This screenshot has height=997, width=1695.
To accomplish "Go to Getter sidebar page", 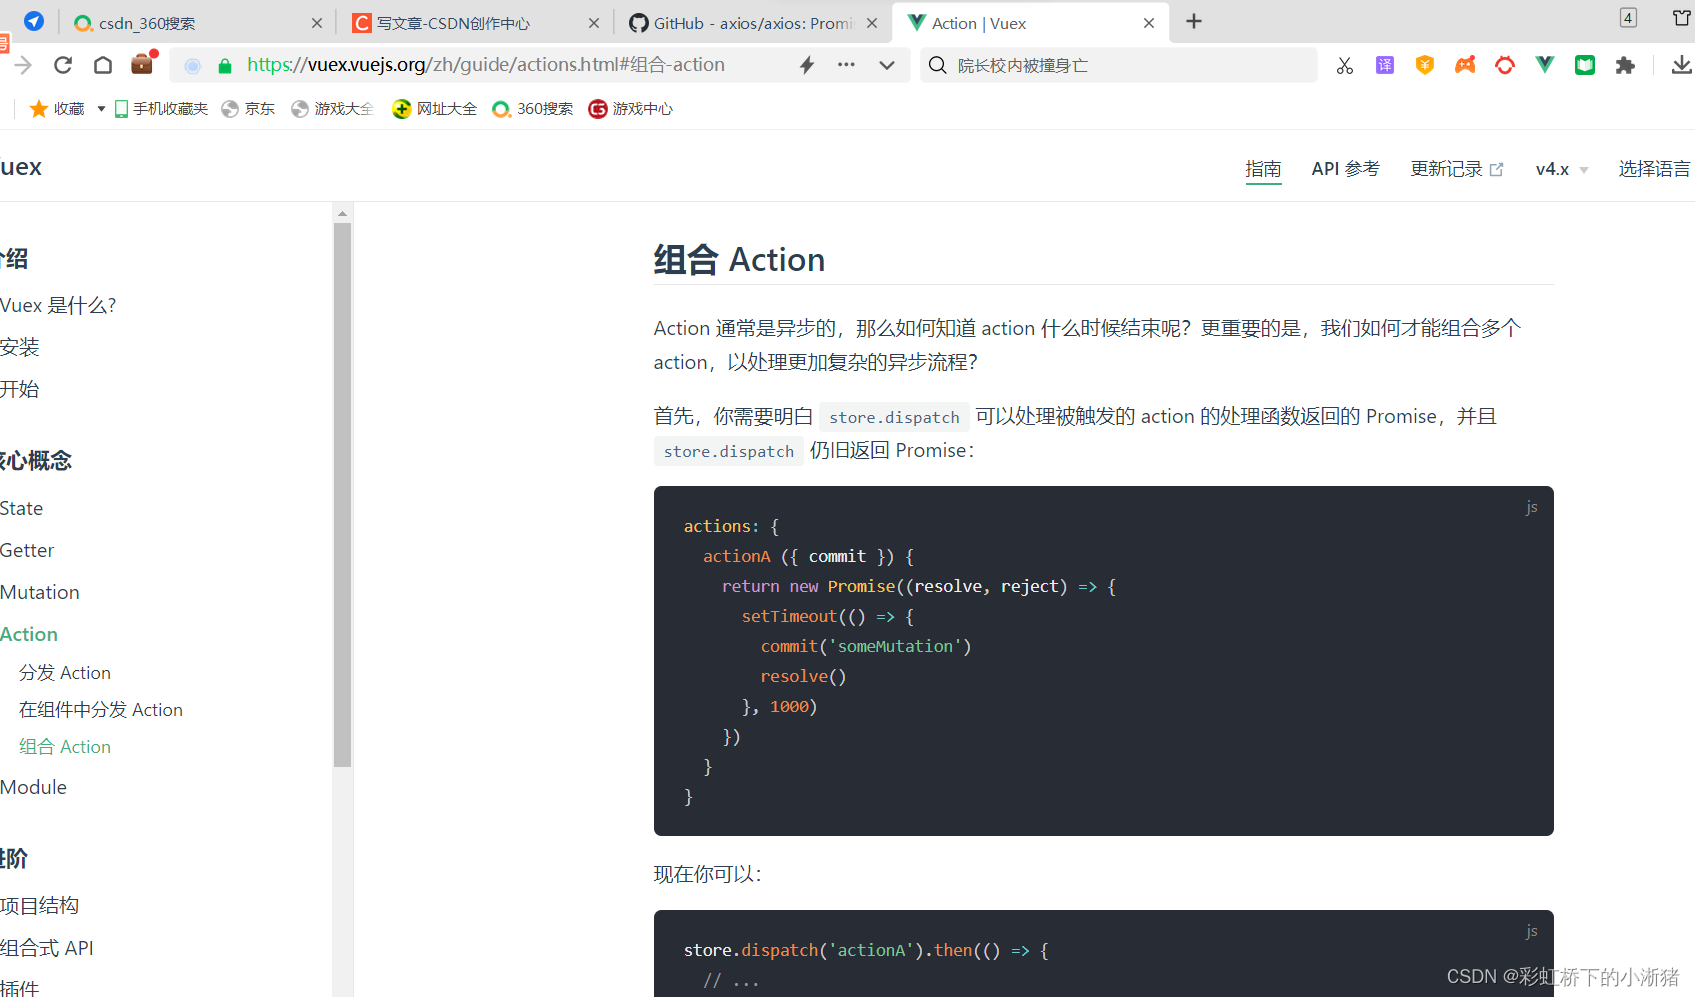I will point(27,550).
